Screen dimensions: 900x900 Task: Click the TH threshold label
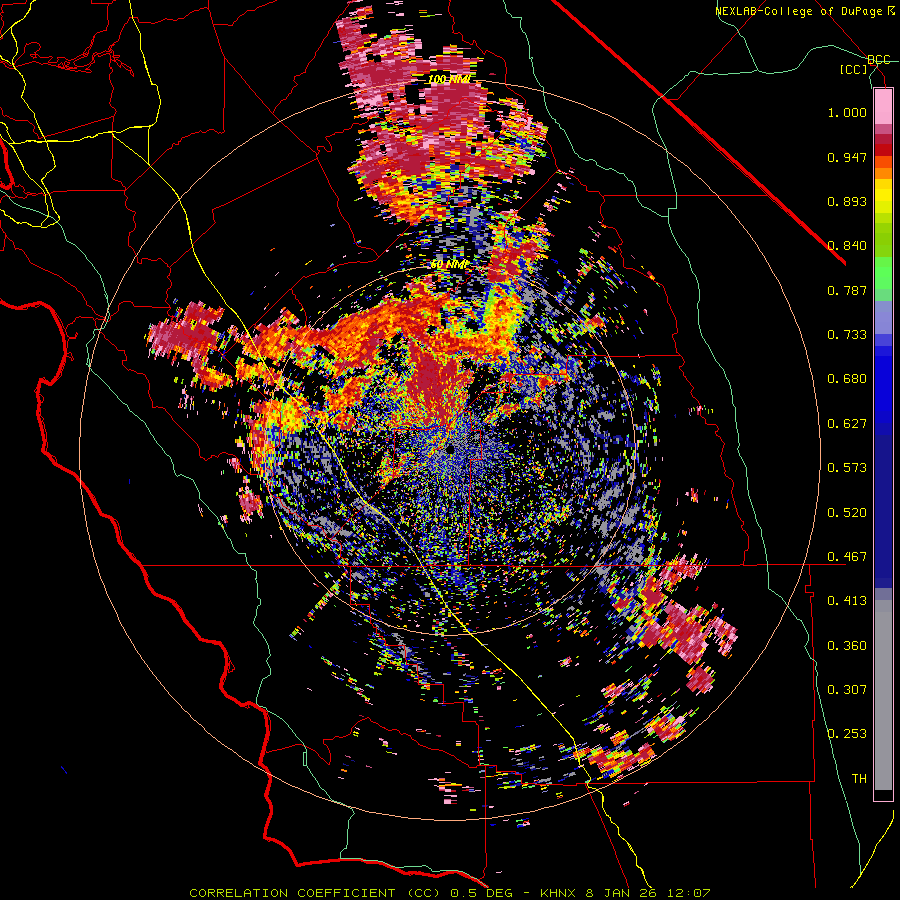pyautogui.click(x=859, y=779)
